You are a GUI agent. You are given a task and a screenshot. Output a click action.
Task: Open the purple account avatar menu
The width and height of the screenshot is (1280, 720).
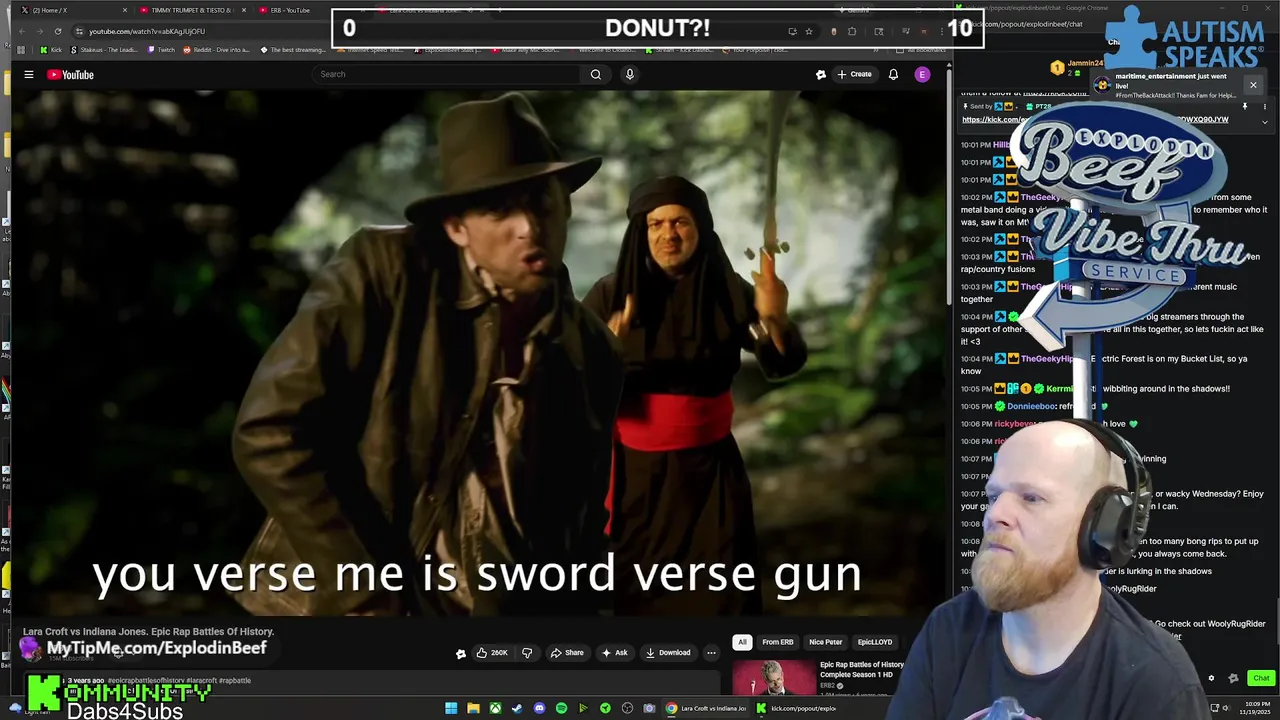tap(922, 74)
